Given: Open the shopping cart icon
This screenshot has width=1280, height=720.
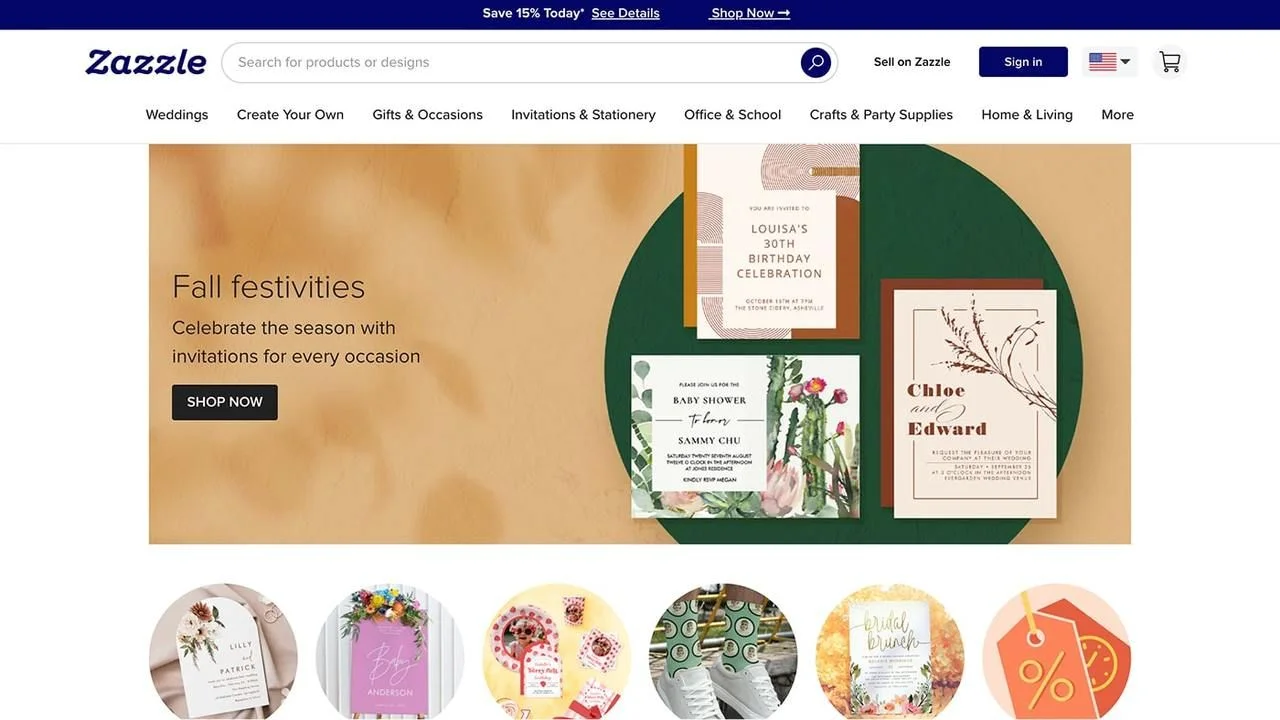Looking at the screenshot, I should tap(1169, 62).
